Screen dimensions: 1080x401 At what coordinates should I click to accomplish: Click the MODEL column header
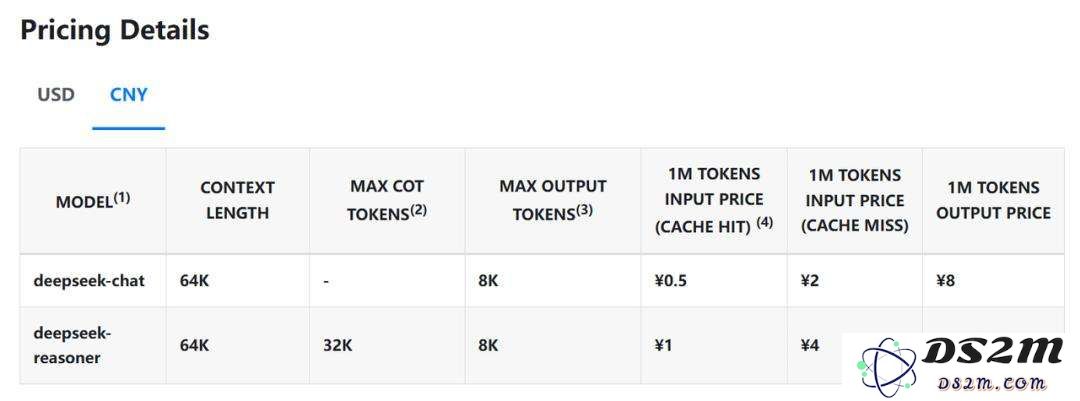93,200
